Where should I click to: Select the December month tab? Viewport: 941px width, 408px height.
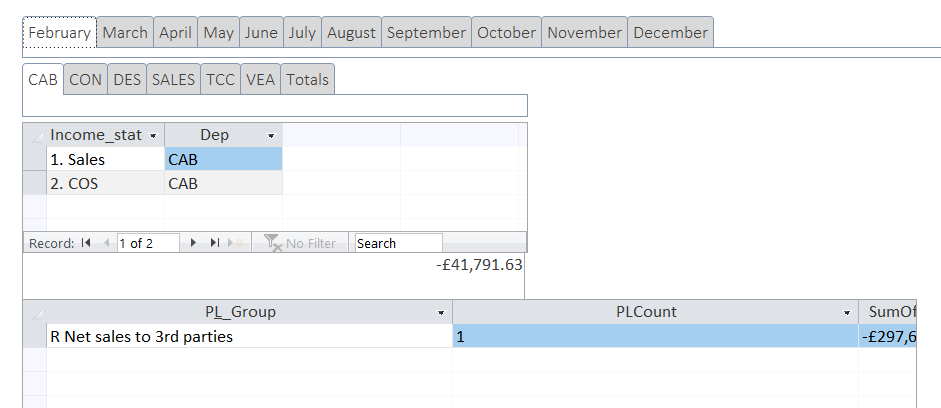[x=670, y=33]
